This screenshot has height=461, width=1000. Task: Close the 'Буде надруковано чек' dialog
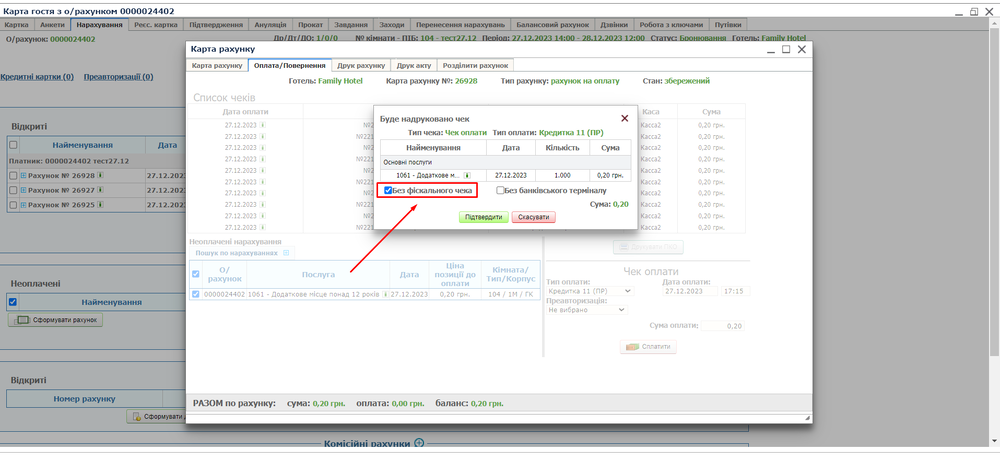625,118
